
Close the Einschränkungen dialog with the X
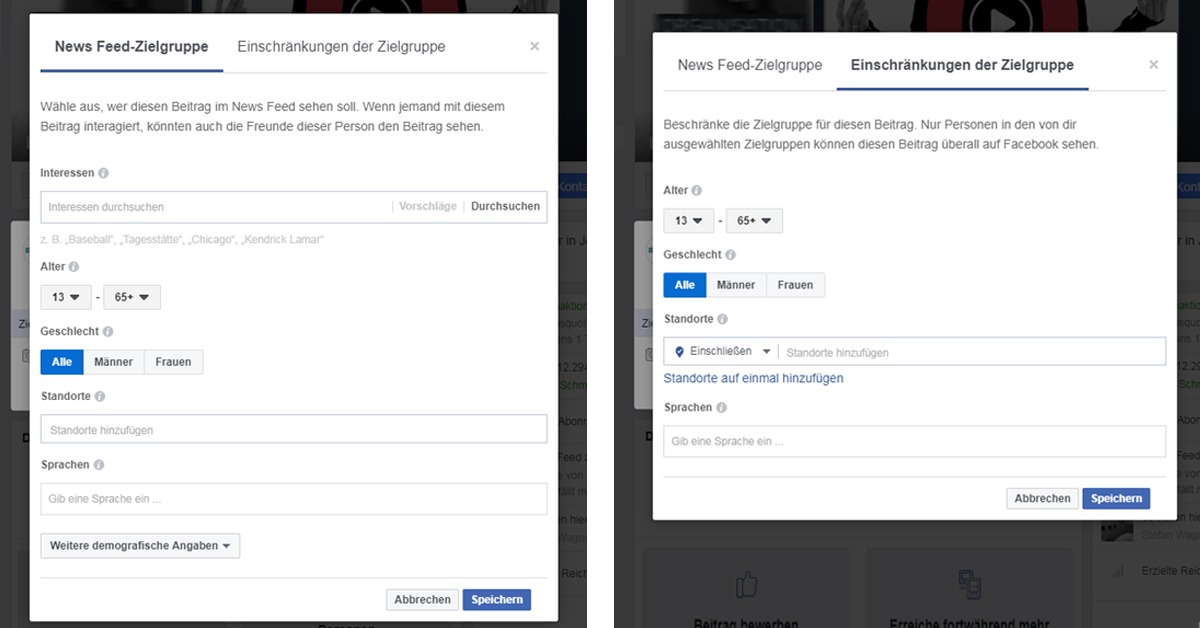(x=1153, y=63)
